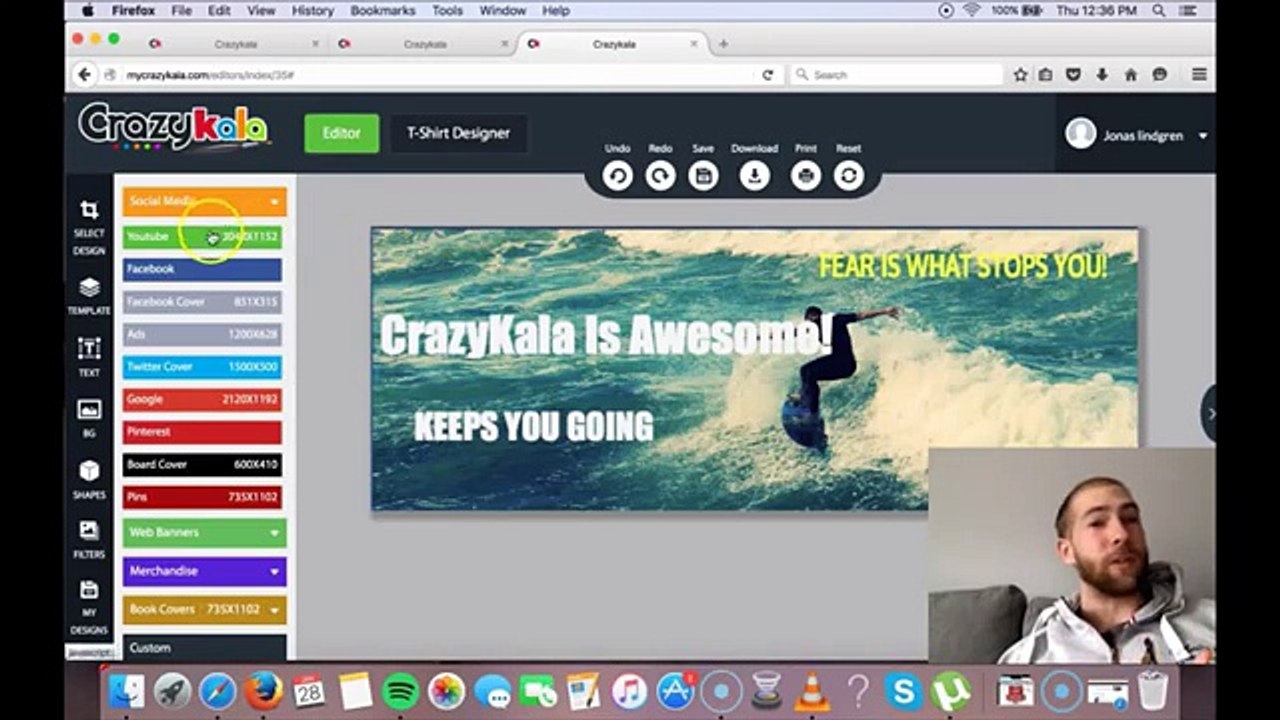
Task: Reload the page in Firefox
Action: [x=768, y=75]
